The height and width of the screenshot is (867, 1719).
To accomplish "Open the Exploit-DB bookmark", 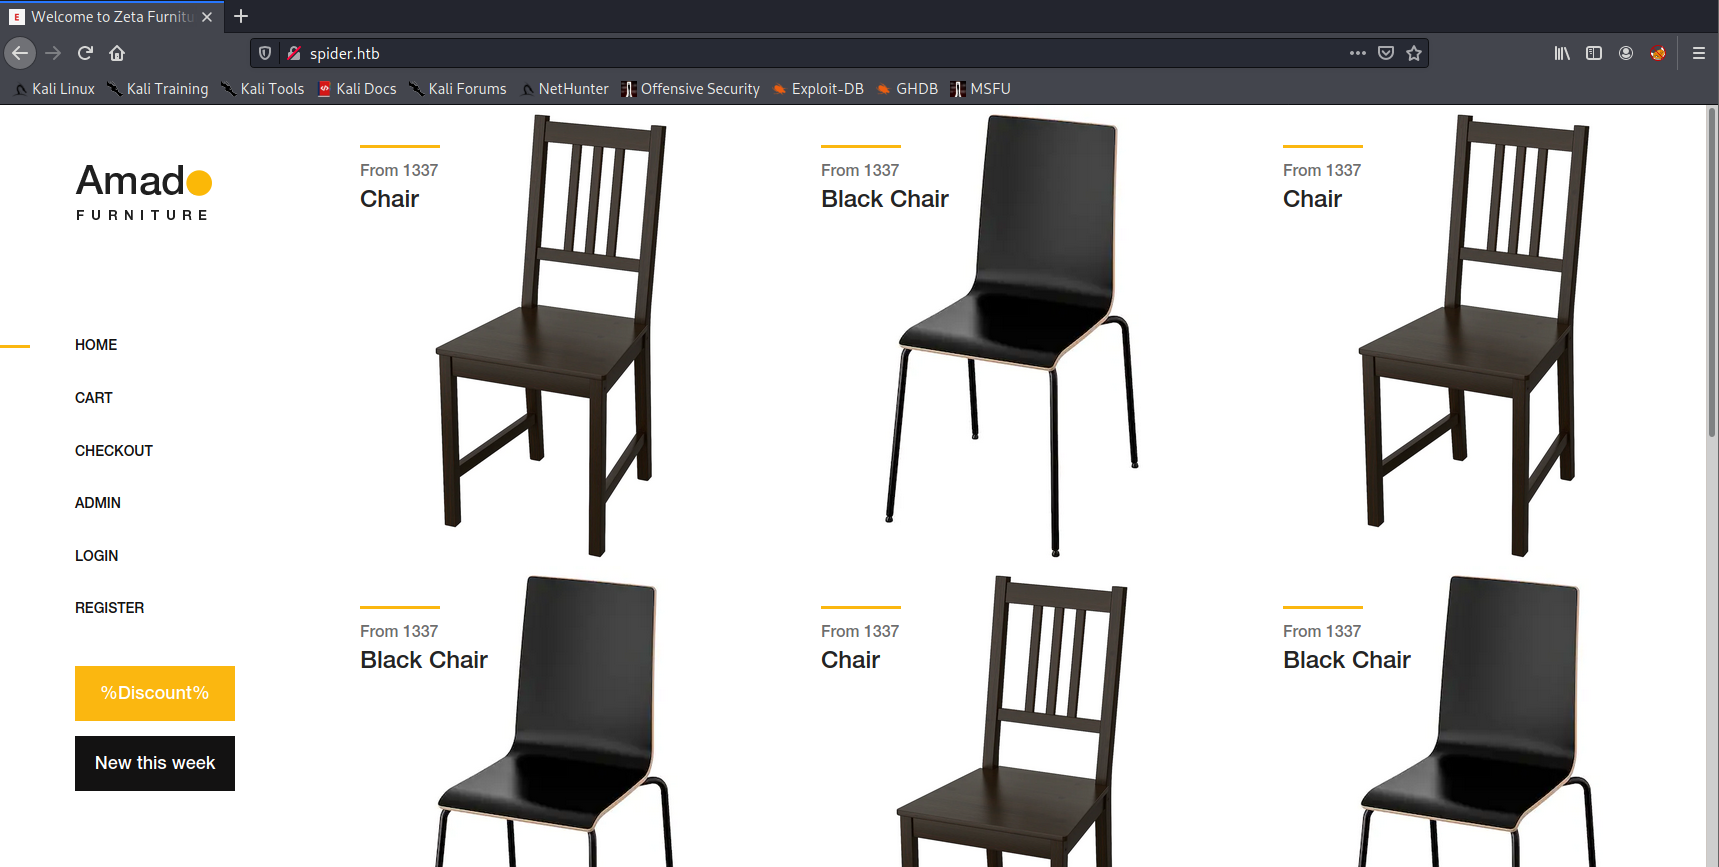I will tap(818, 89).
